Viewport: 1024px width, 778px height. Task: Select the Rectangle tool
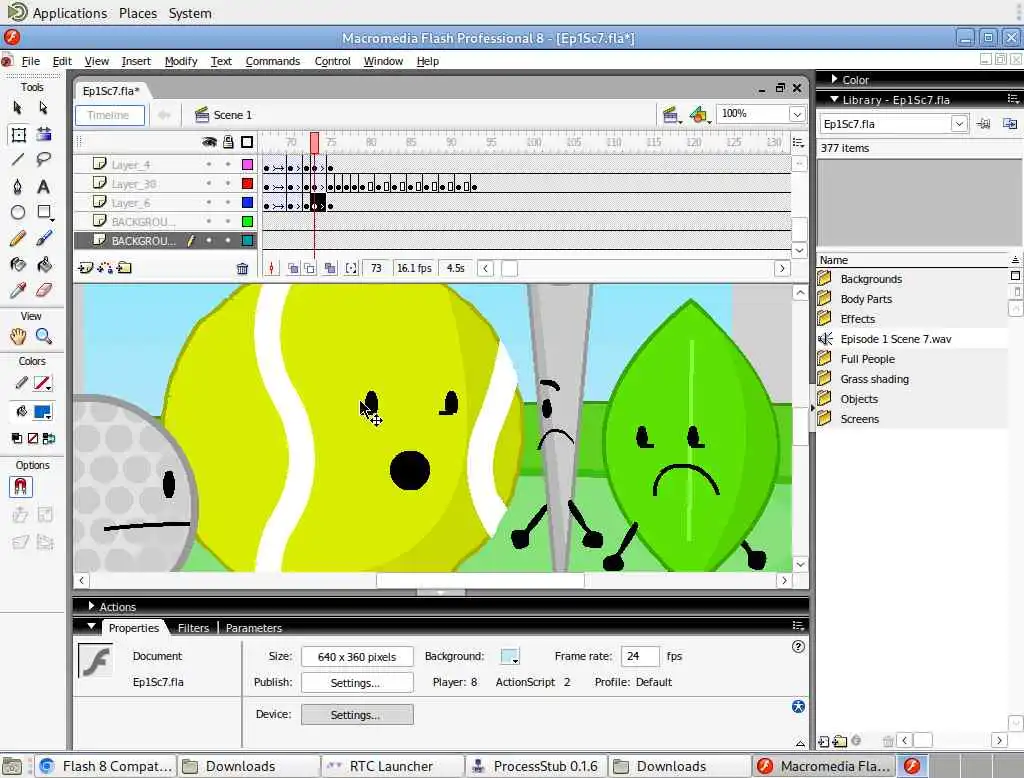click(44, 212)
